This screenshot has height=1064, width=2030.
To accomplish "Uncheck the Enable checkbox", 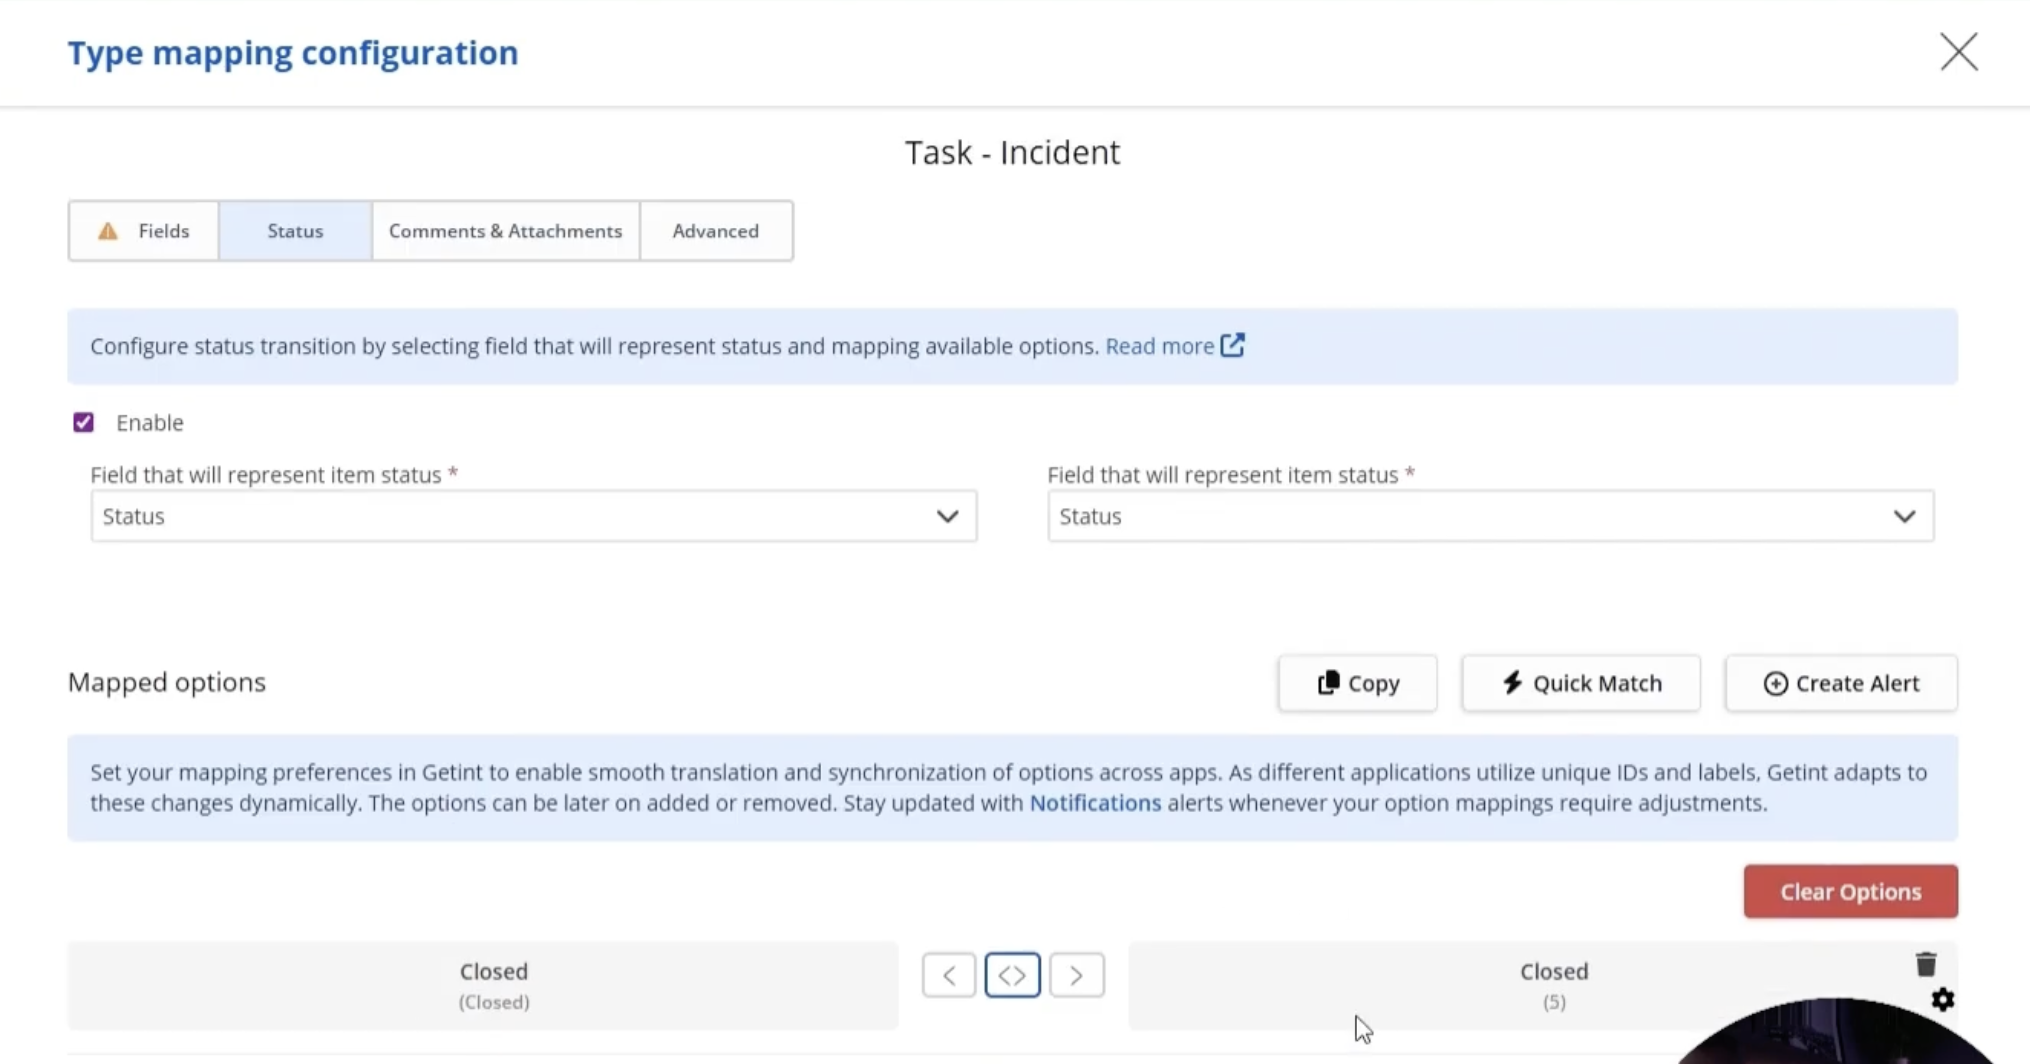I will [83, 422].
